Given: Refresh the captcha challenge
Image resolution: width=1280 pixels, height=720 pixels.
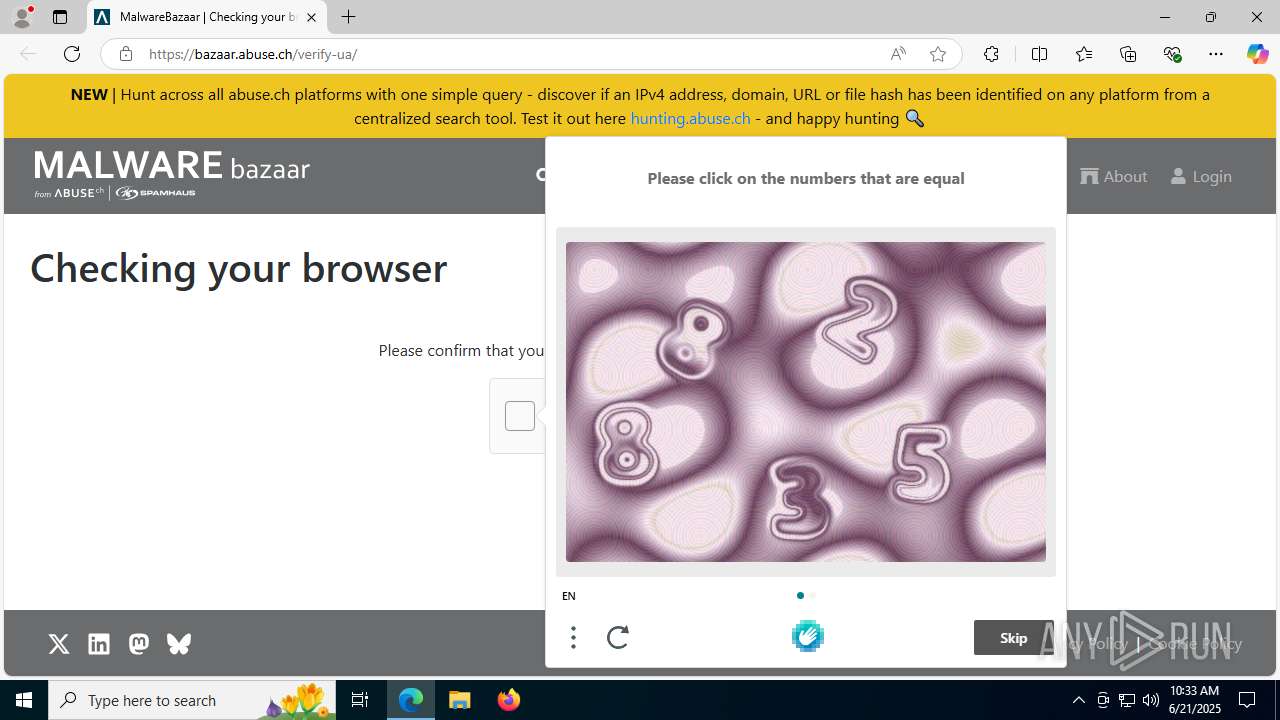Looking at the screenshot, I should pos(618,637).
